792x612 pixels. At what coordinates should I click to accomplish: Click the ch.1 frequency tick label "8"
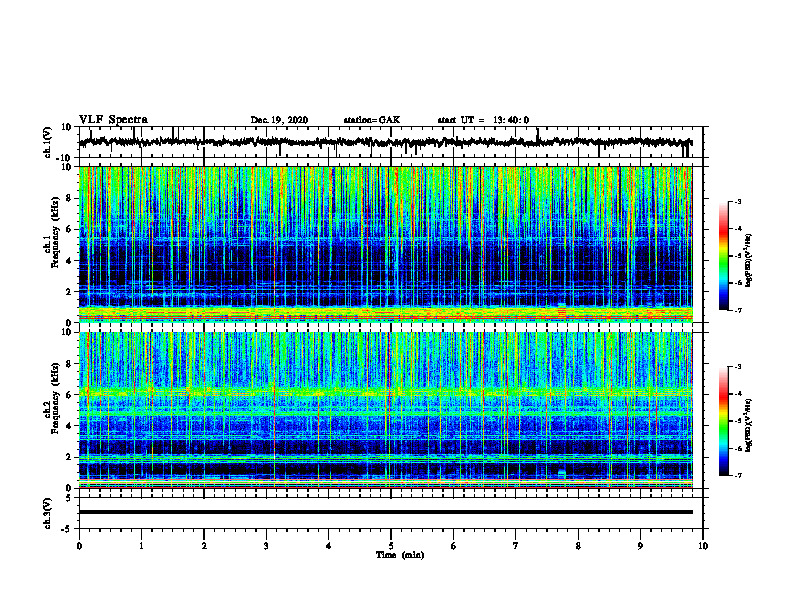[x=70, y=198]
